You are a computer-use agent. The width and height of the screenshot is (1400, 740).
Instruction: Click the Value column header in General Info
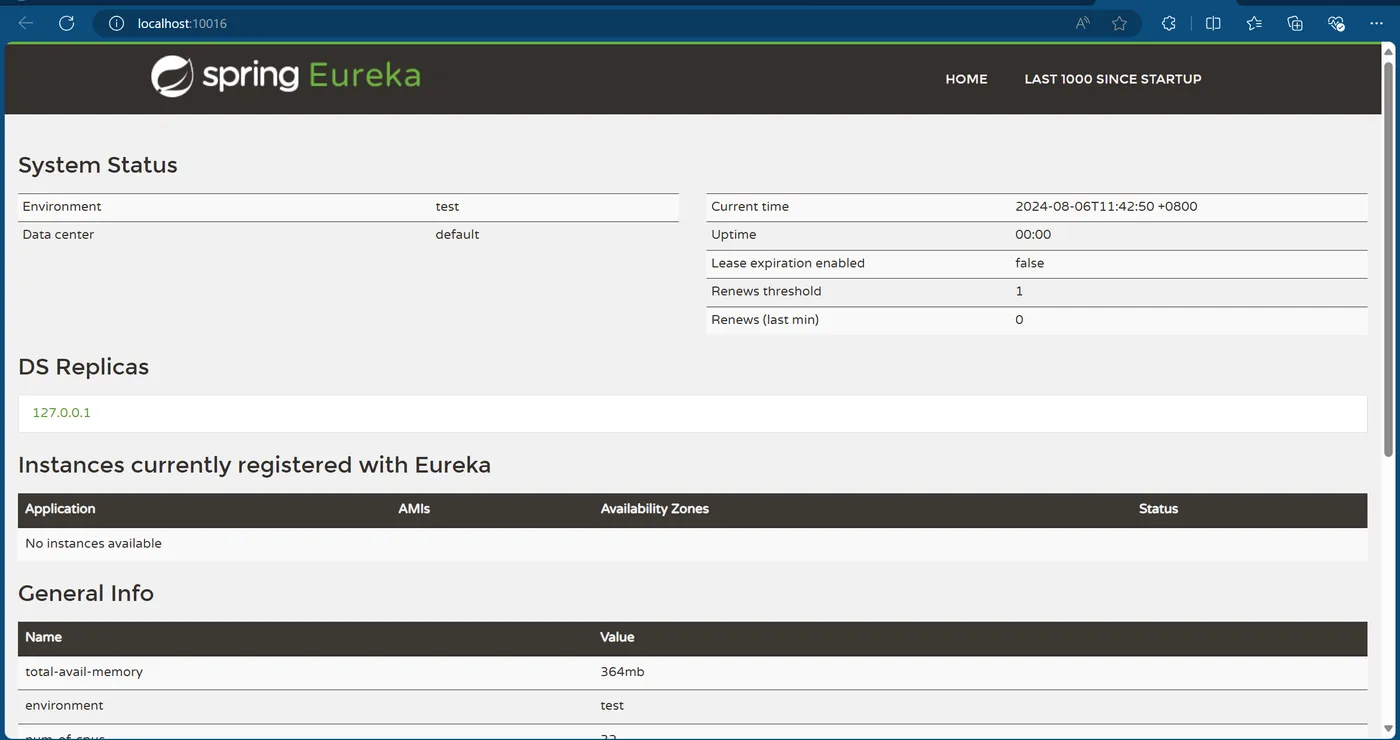point(617,637)
